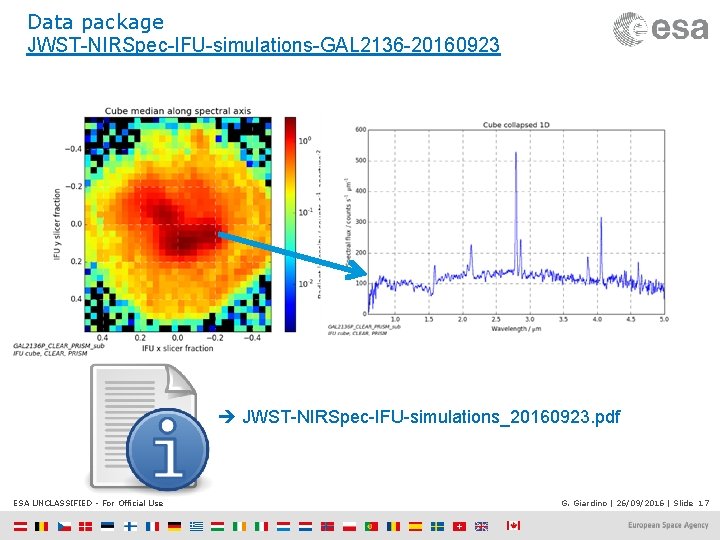This screenshot has height=540, width=720.
Task: Click the Germany flag icon
Action: 174,526
